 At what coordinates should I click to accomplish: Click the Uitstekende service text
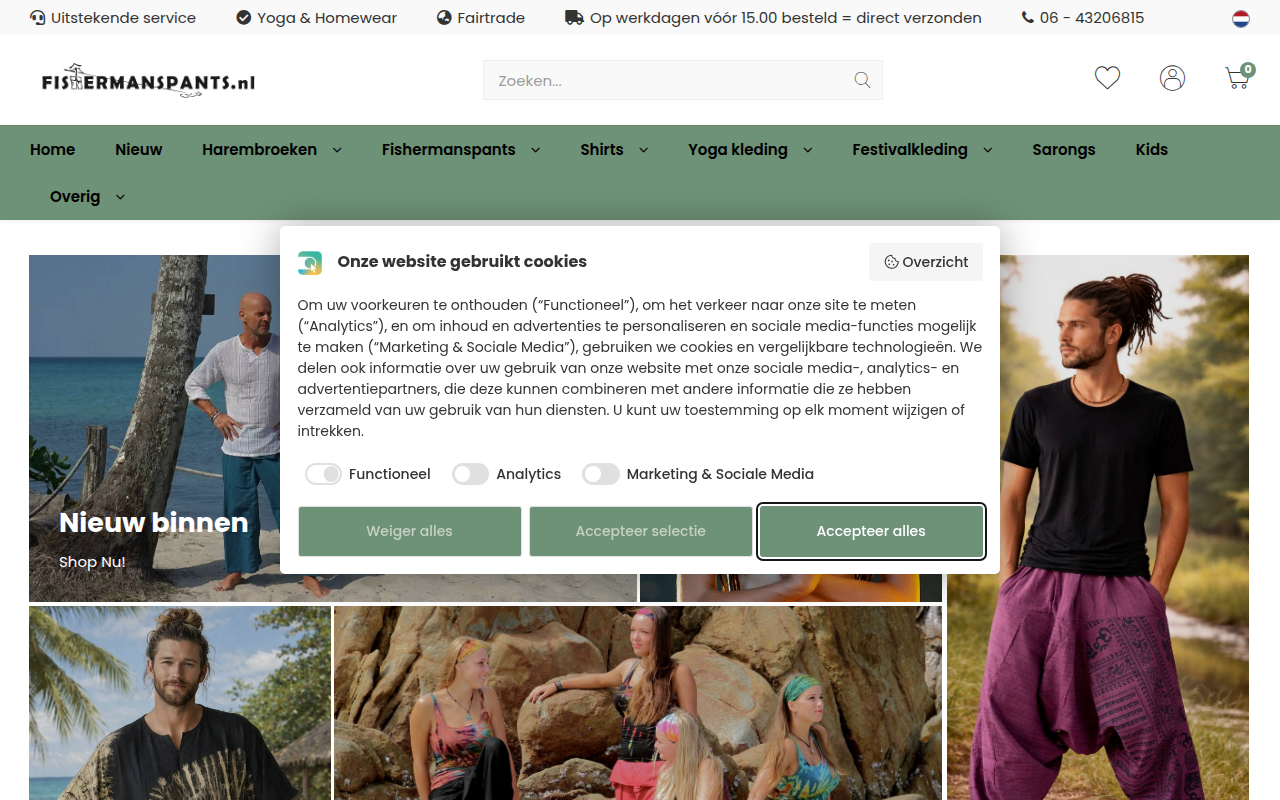pyautogui.click(x=123, y=18)
